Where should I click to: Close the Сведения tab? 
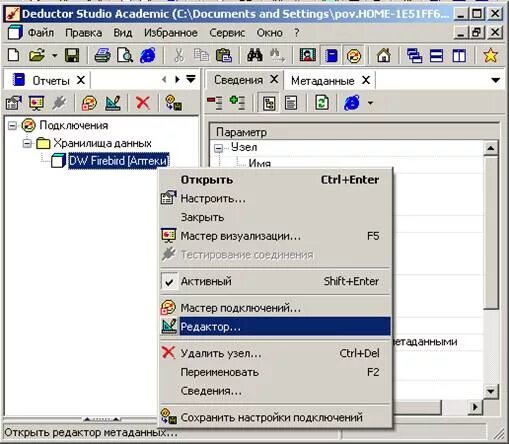pos(274,79)
